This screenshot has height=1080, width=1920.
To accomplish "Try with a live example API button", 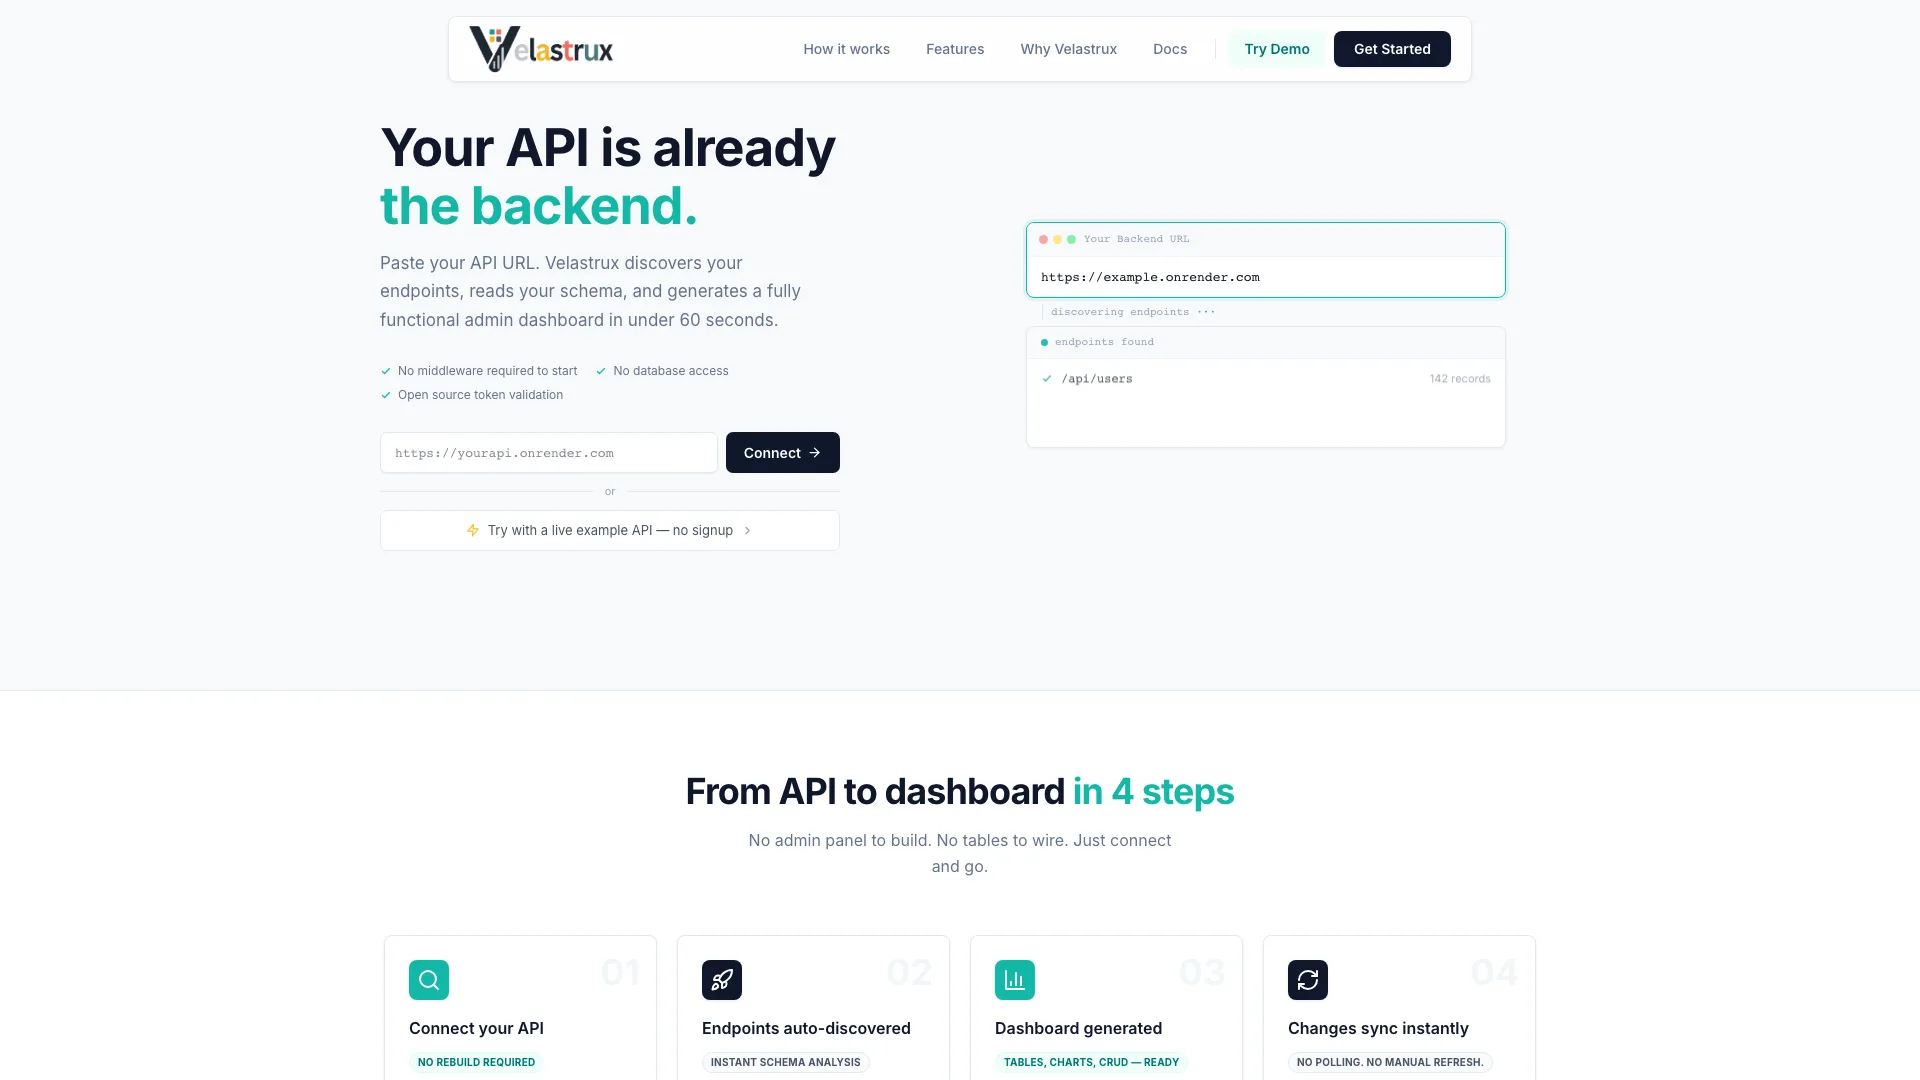I will 610,531.
